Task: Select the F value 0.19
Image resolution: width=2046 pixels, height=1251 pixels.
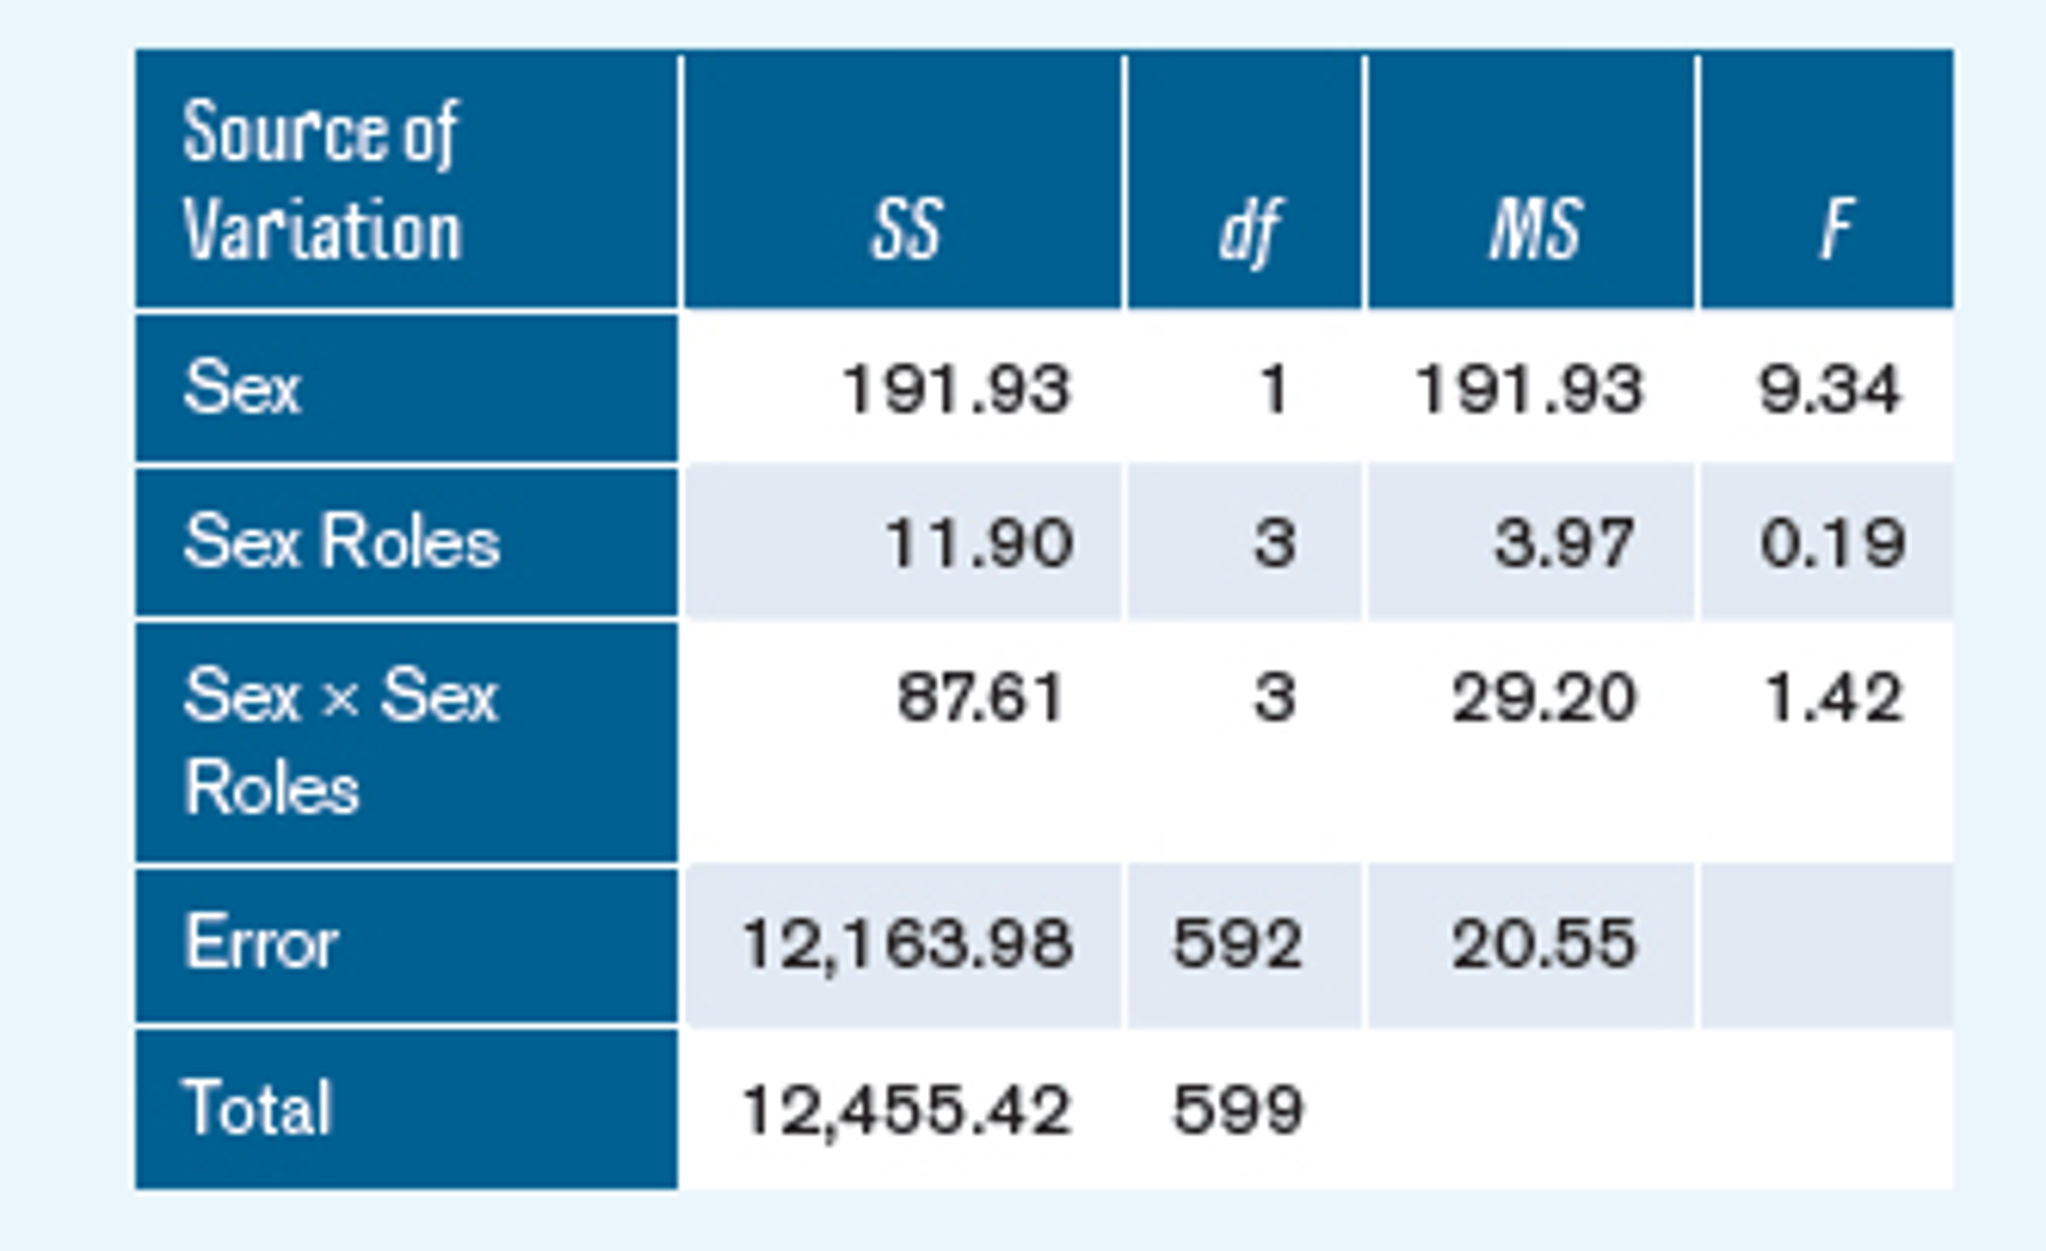Action: [1832, 543]
